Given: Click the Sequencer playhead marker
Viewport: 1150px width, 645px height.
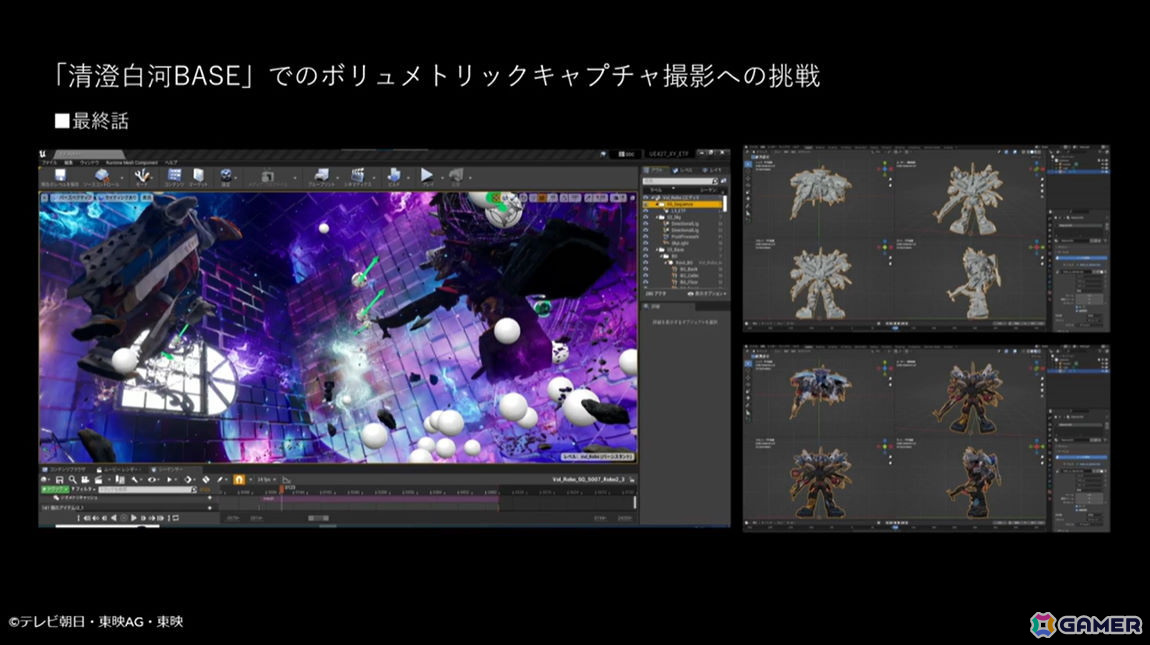Looking at the screenshot, I should [282, 489].
